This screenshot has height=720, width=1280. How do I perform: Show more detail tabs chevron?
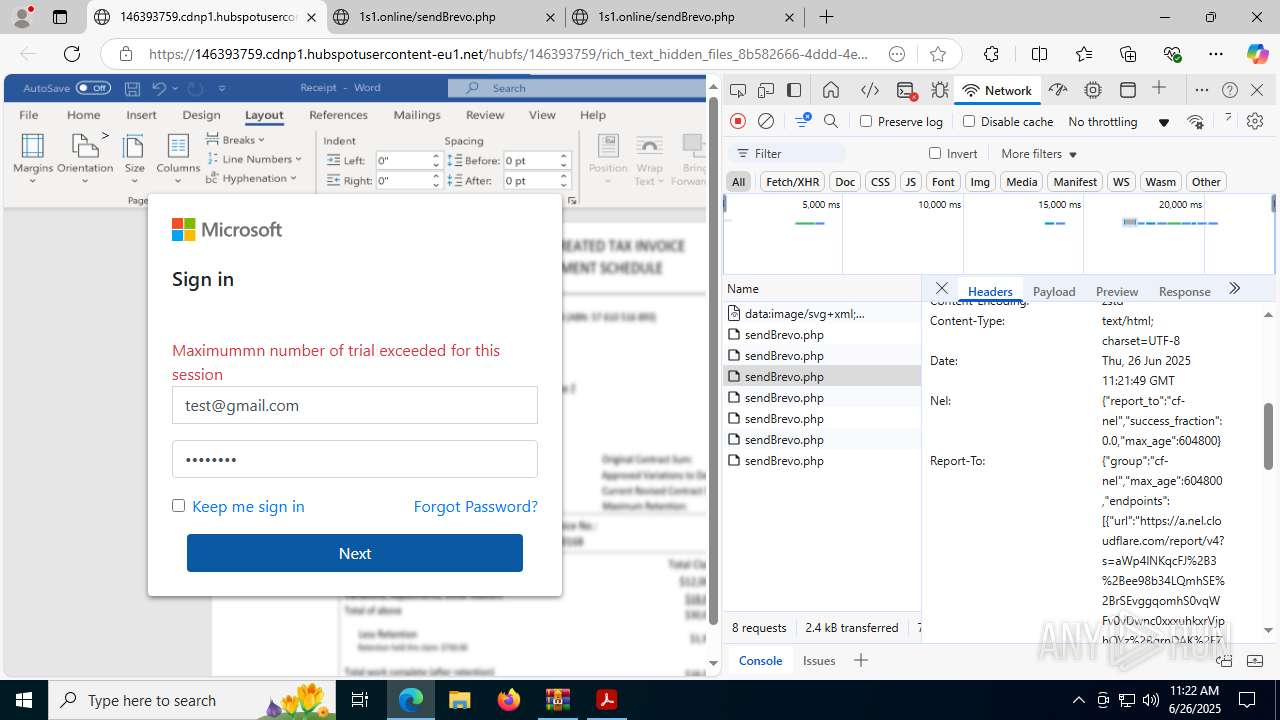tap(1234, 289)
